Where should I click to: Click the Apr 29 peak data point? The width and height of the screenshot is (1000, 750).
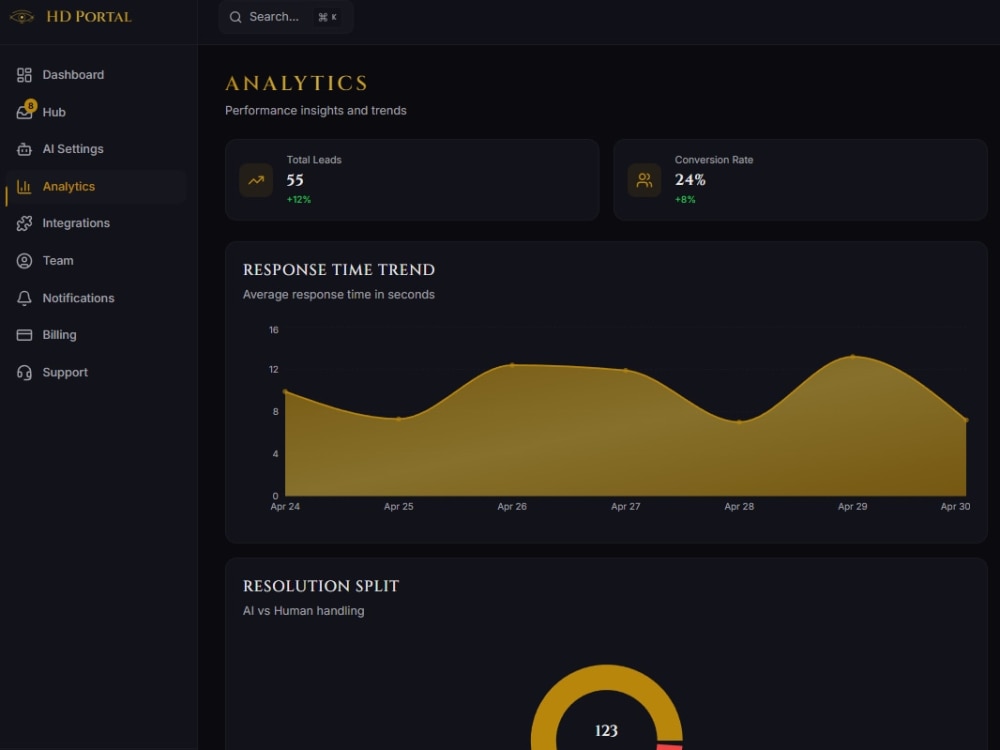pyautogui.click(x=853, y=357)
